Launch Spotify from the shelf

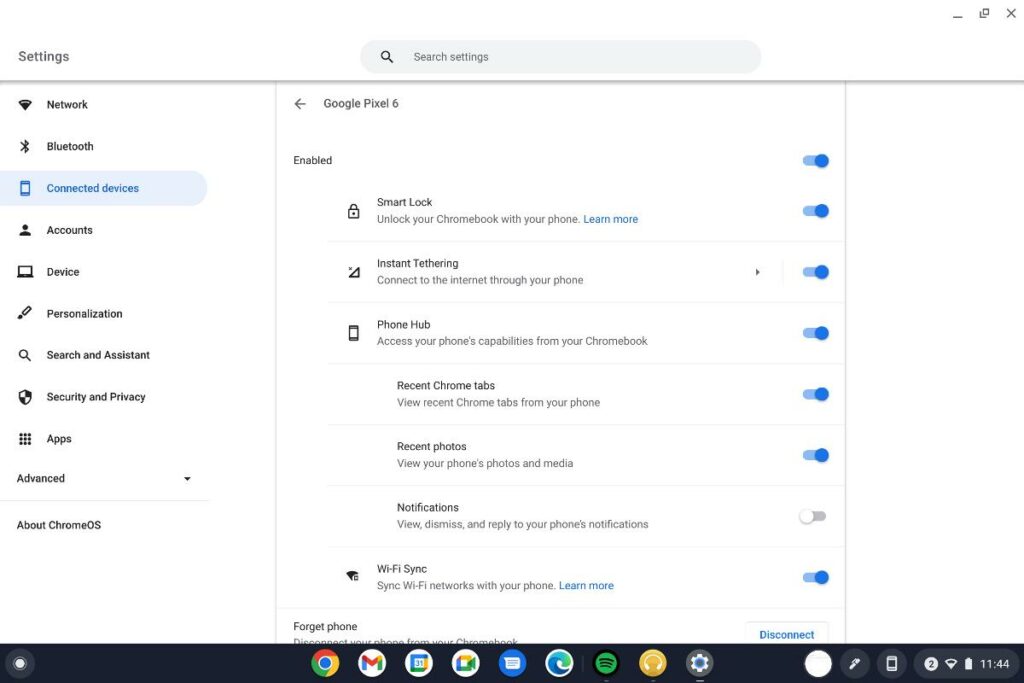pos(605,663)
